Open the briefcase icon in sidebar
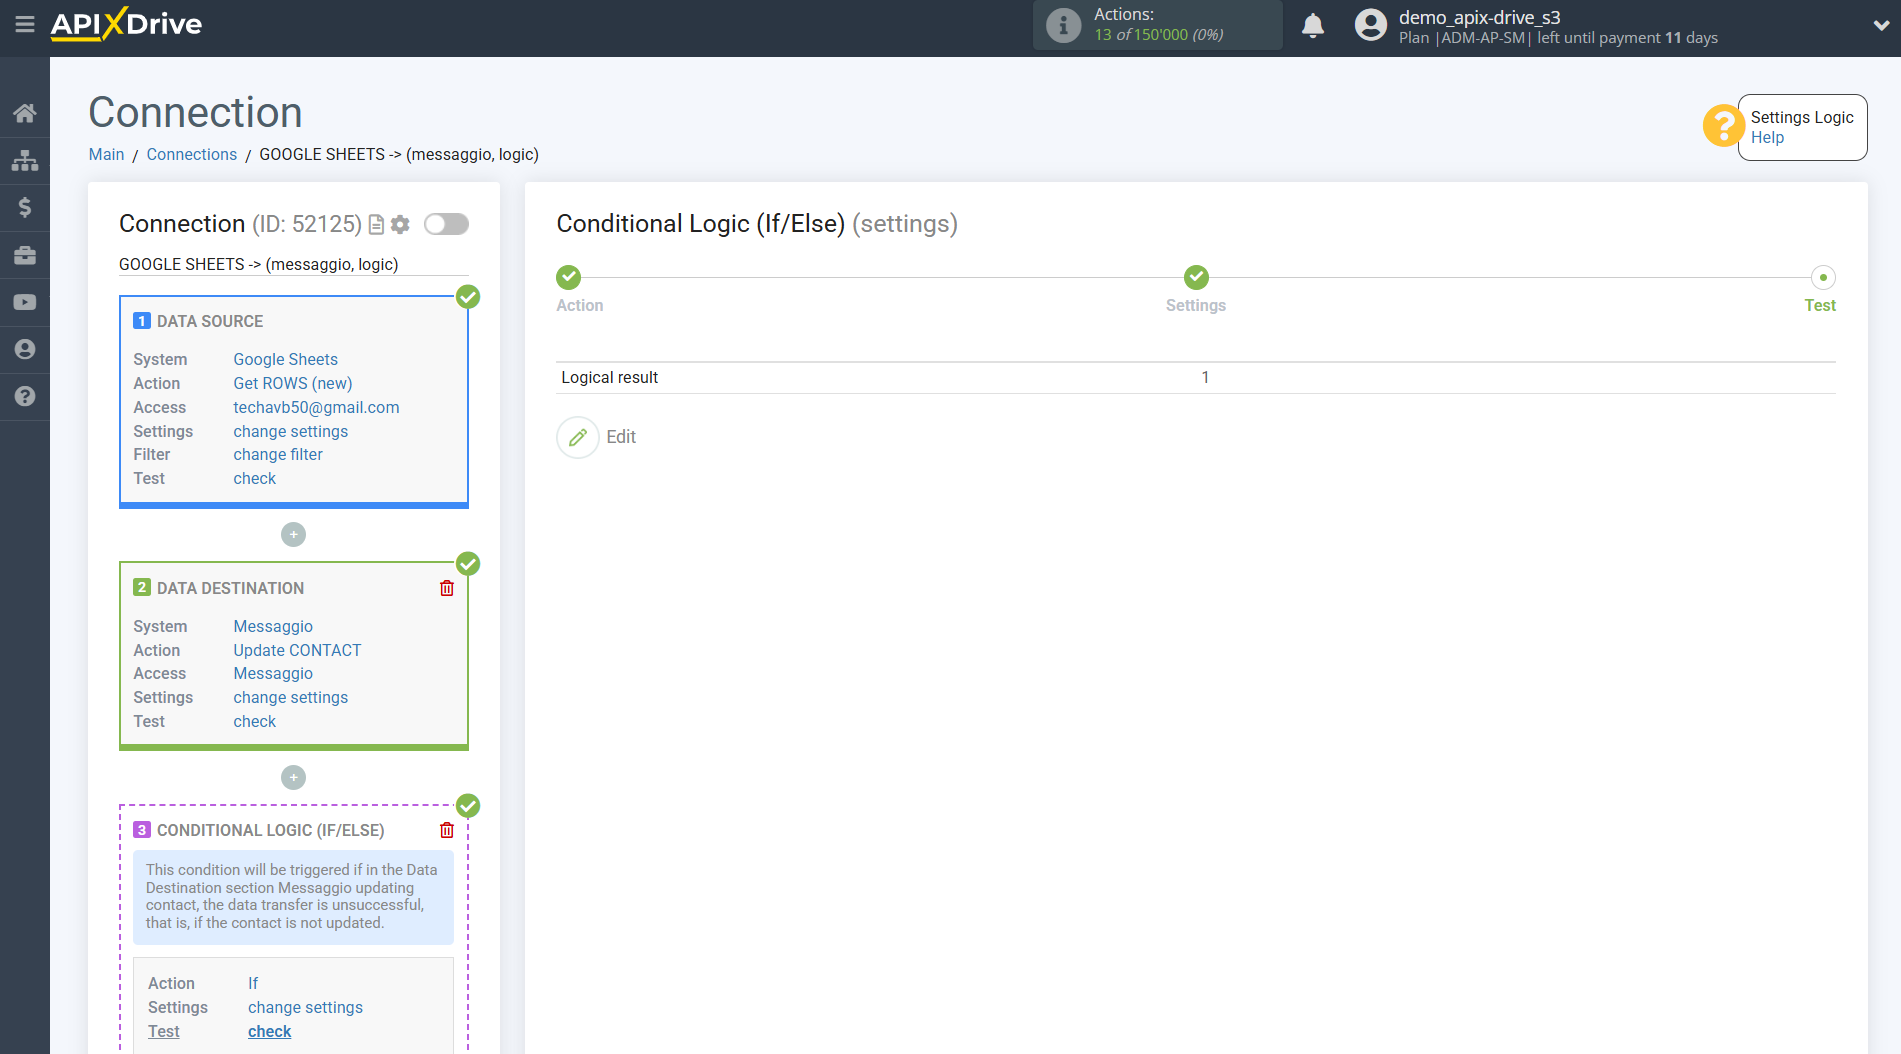 pos(25,255)
